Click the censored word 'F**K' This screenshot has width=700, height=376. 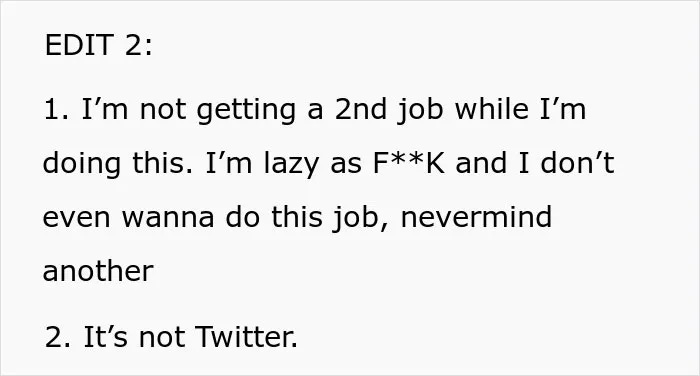click(408, 163)
